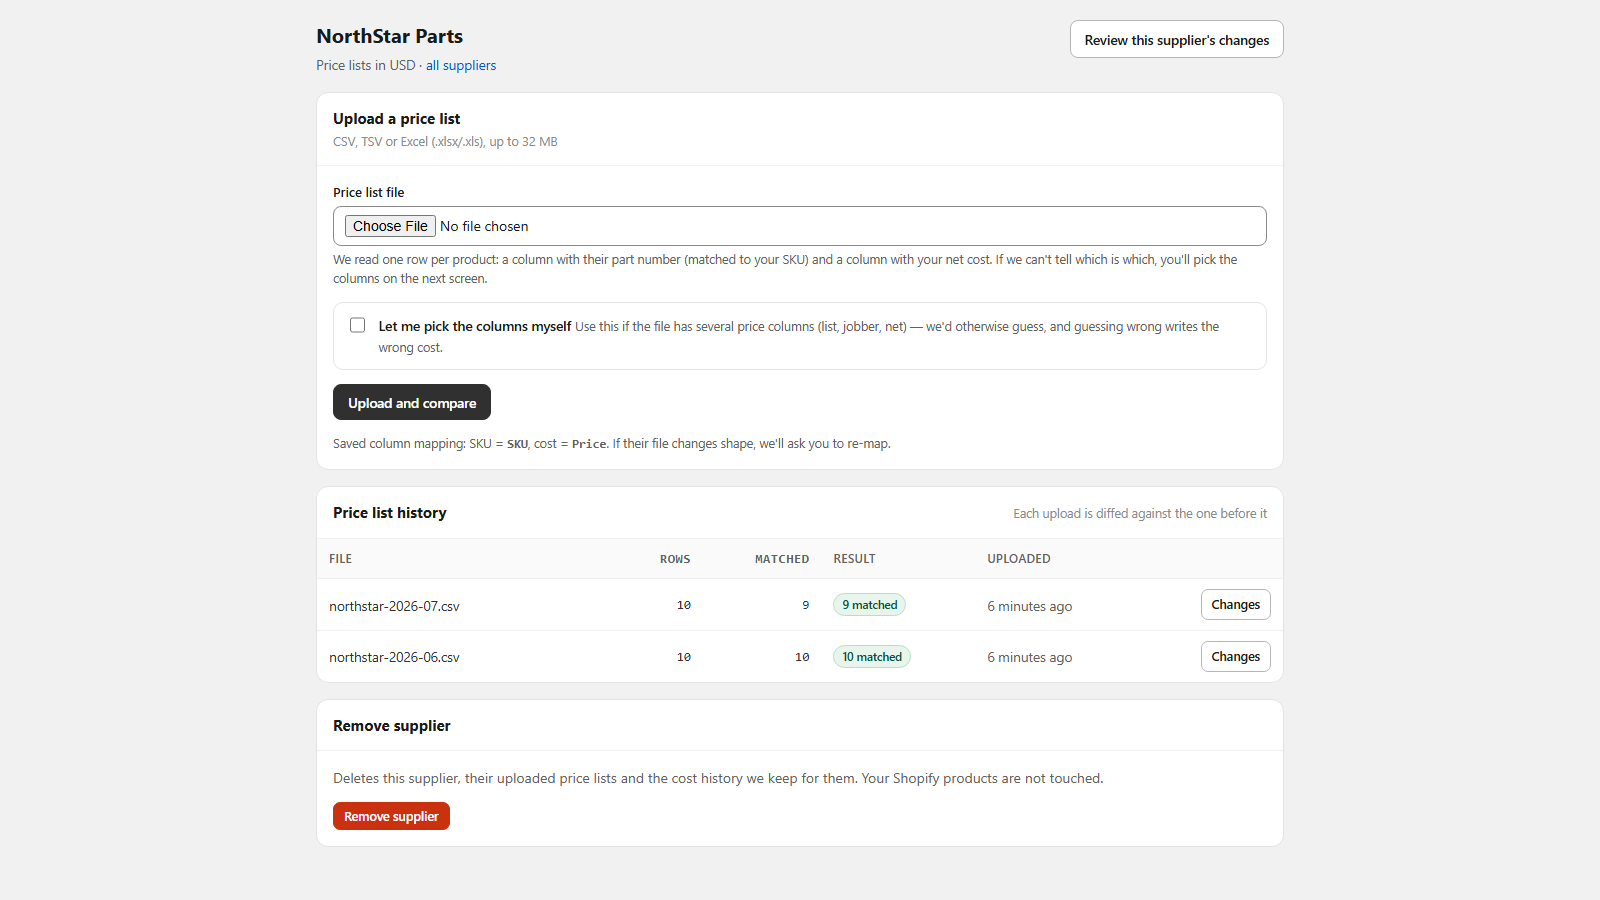
Task: Click the 10 matched result badge
Action: click(872, 657)
